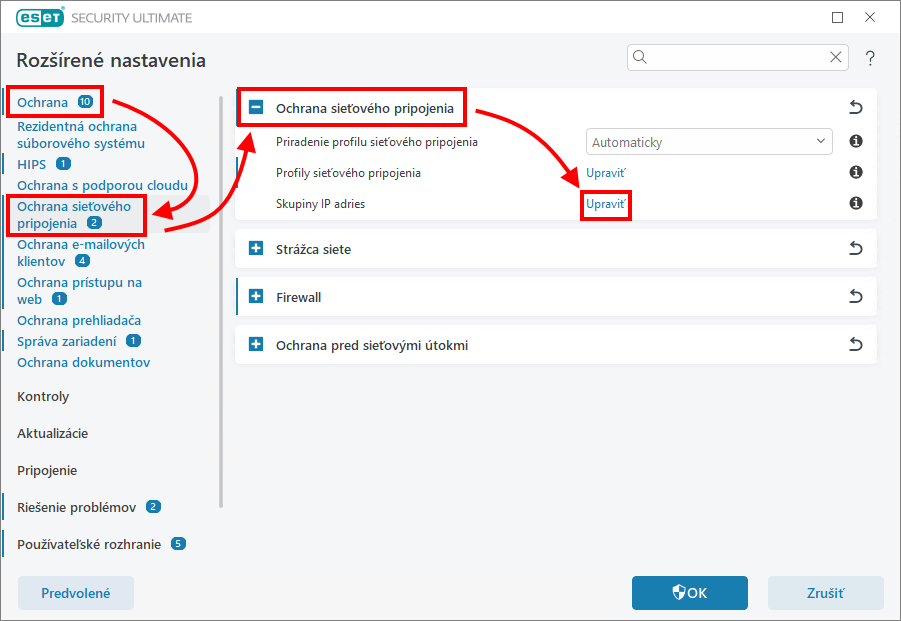Open the help question mark icon
Image resolution: width=901 pixels, height=621 pixels.
870,58
